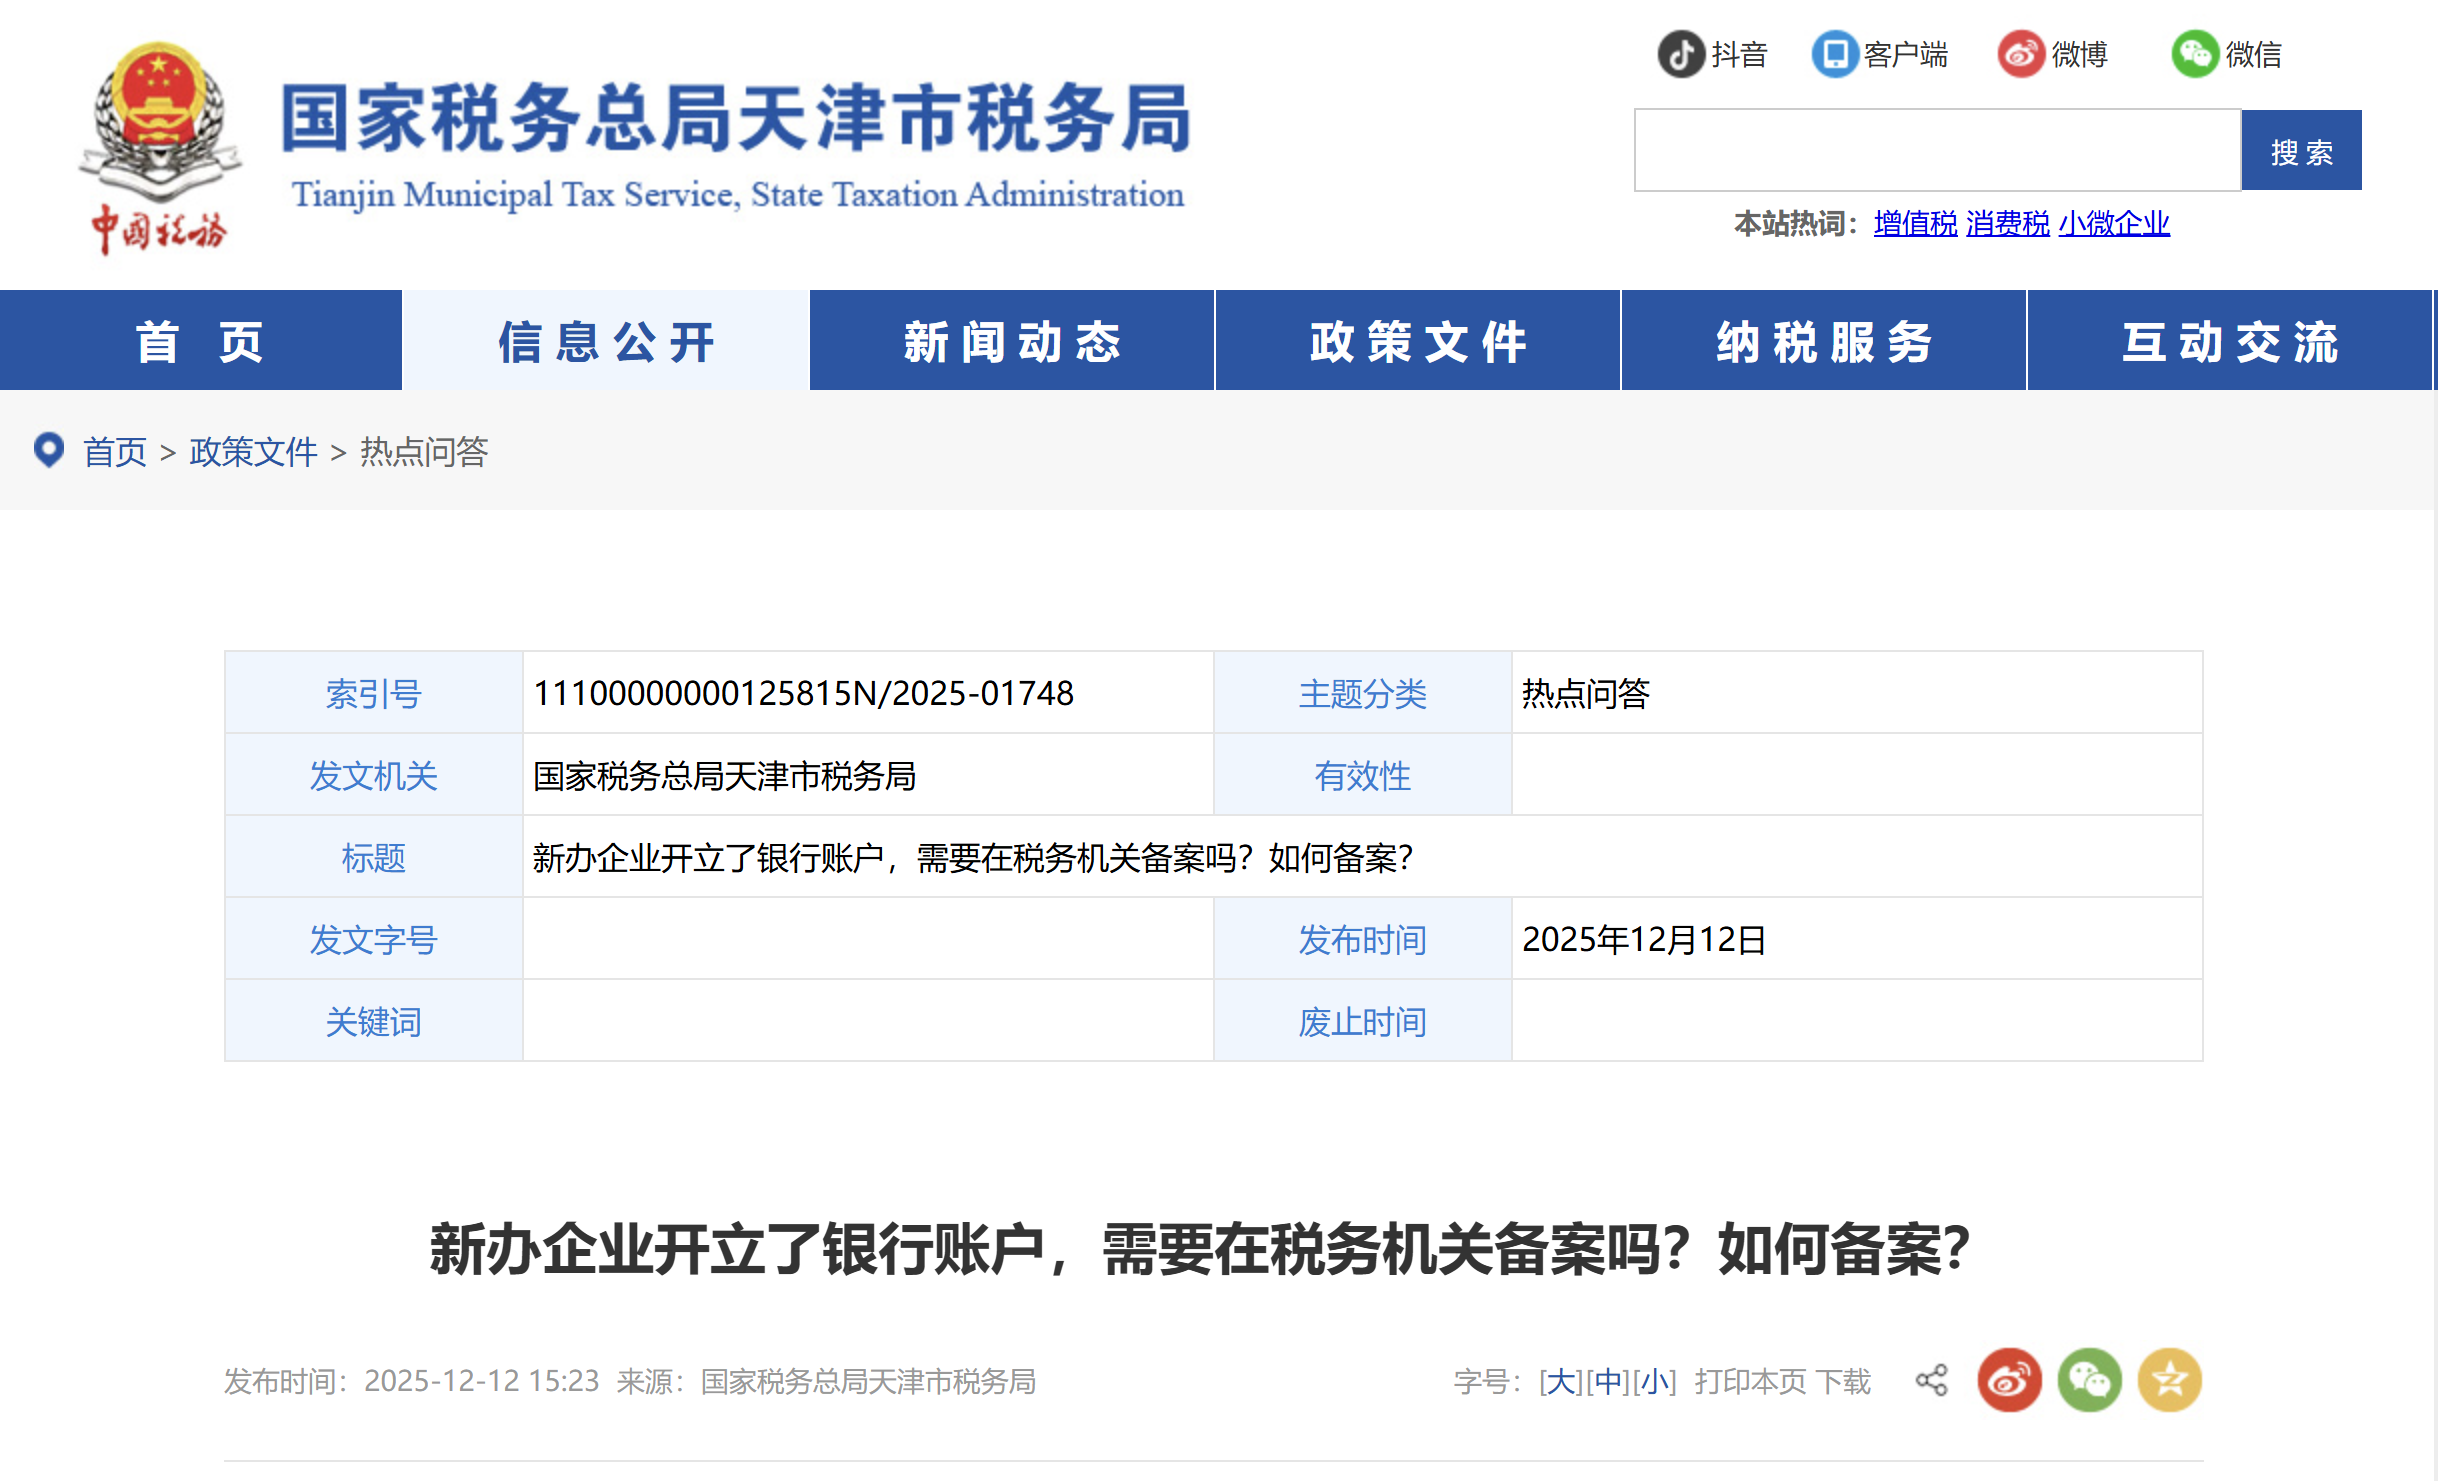Screen dimensions: 2438x1481
Task: Open the 抖音 (Douyin) account icon
Action: (1682, 55)
